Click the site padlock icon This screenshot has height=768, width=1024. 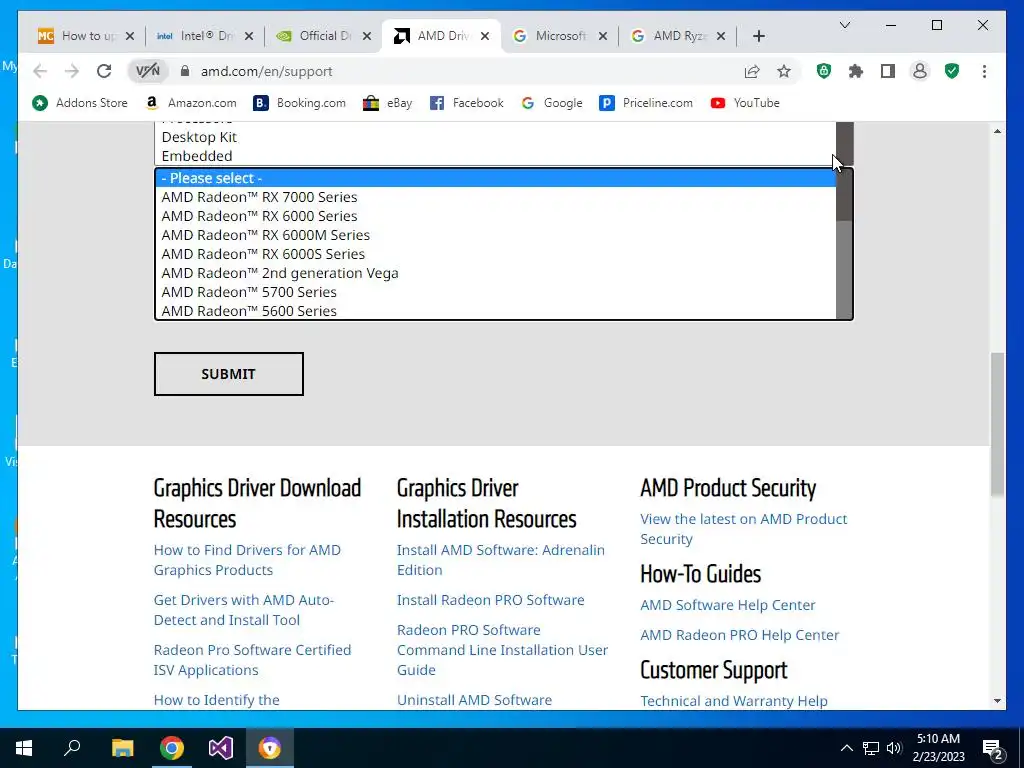click(185, 71)
